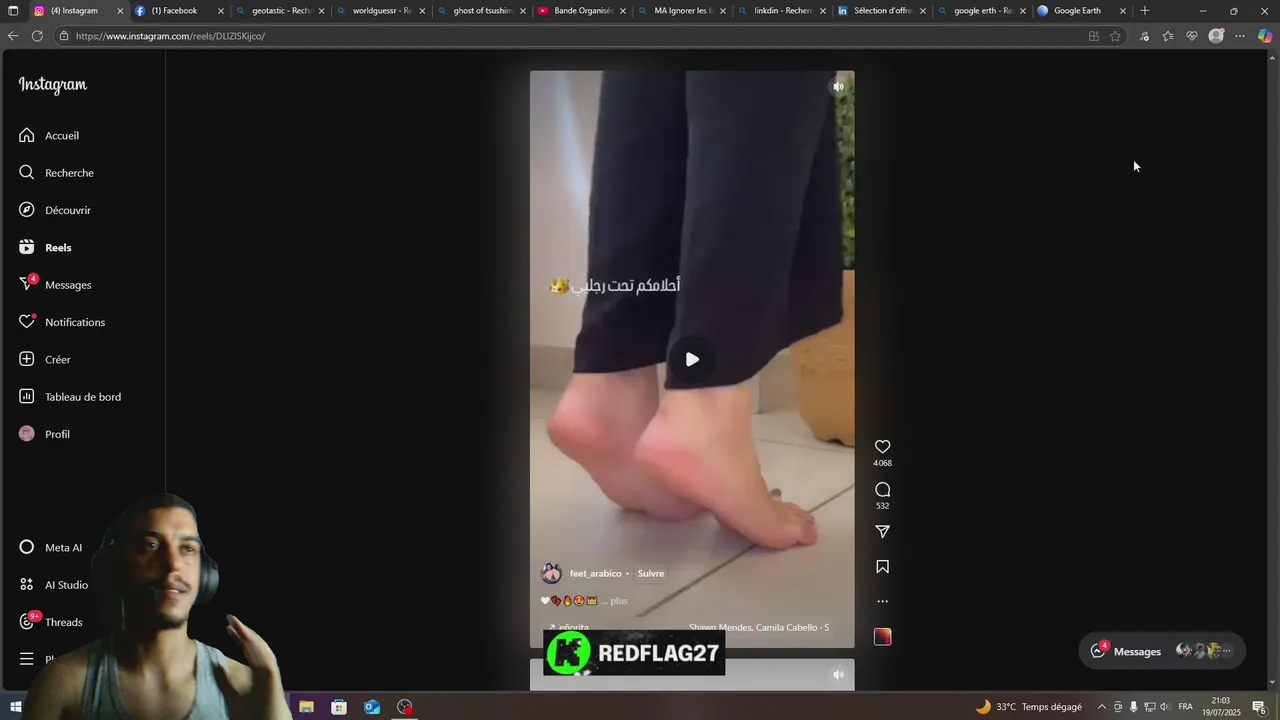Like the reel with the heart icon

[882, 447]
